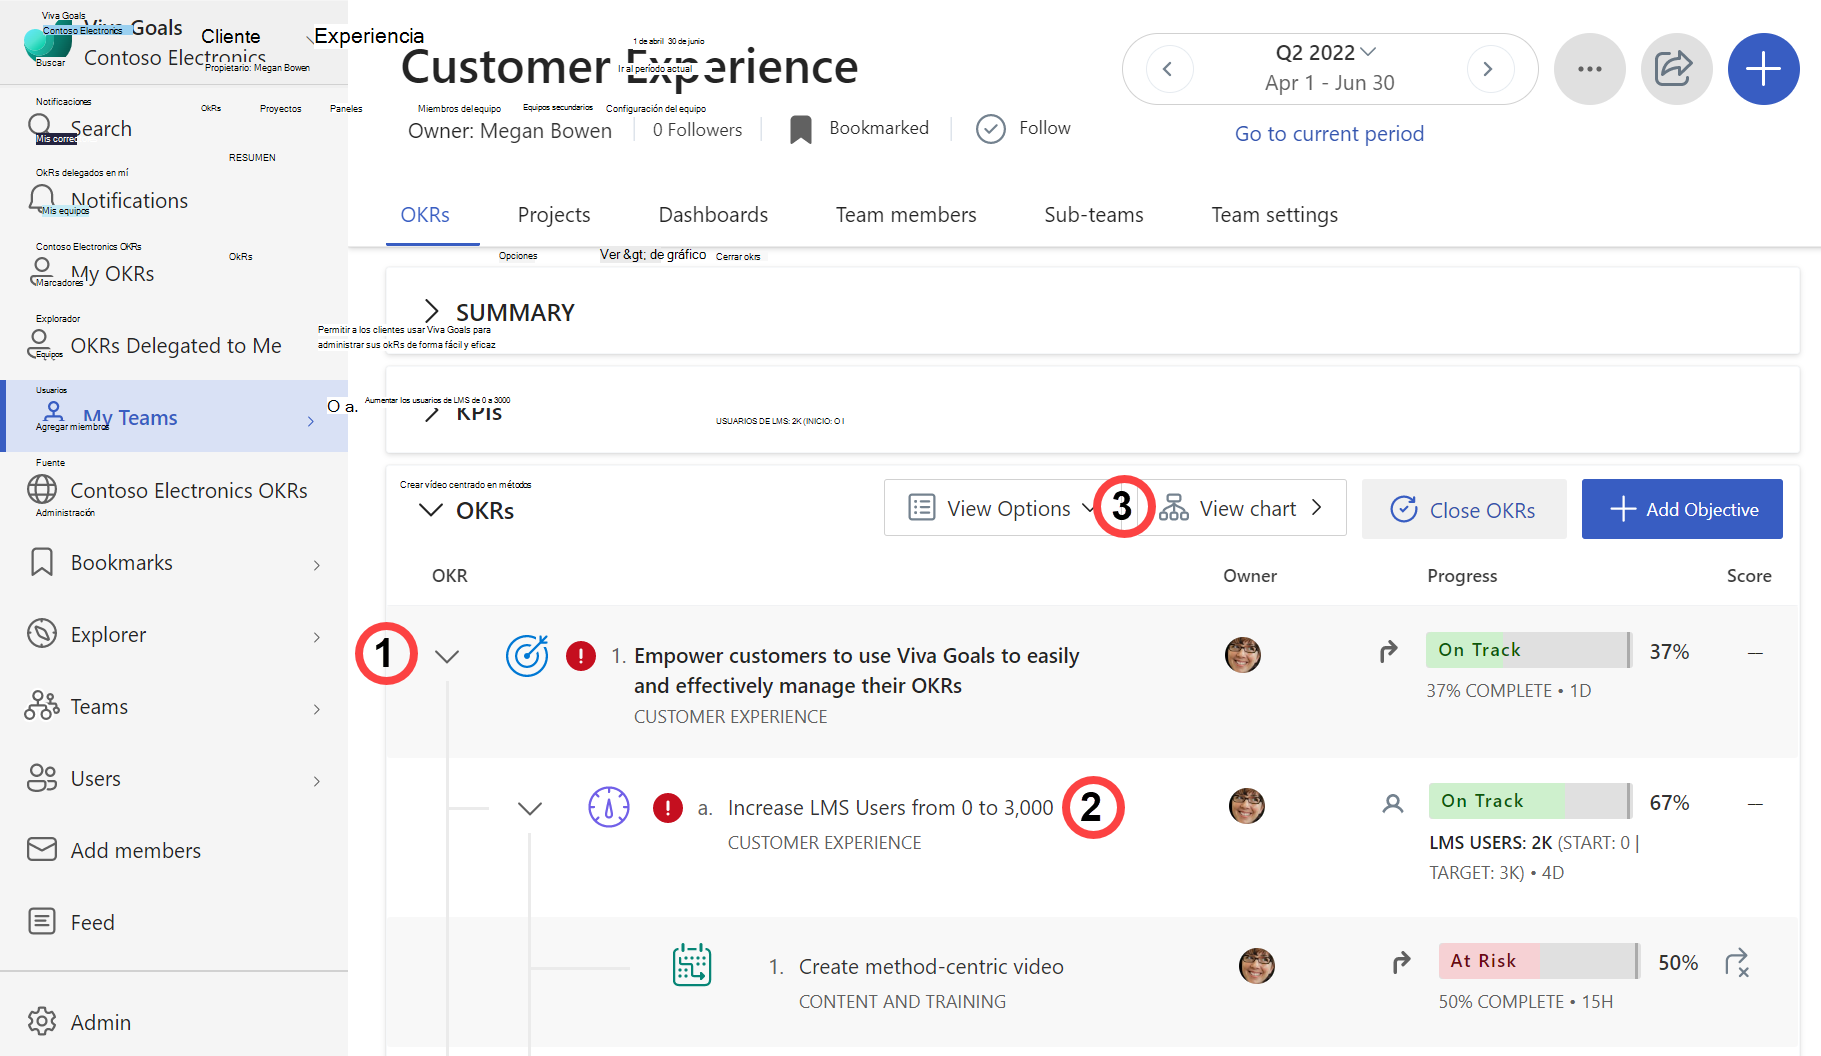
Task: Click person icon on LMS Users row
Action: point(1392,803)
